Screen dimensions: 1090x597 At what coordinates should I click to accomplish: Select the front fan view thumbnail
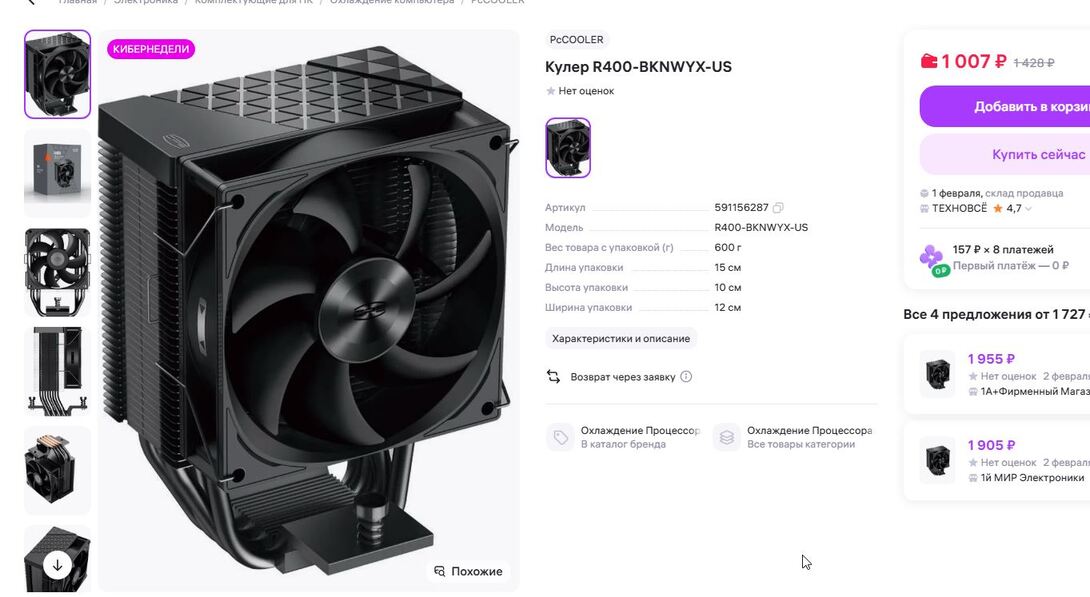[58, 272]
